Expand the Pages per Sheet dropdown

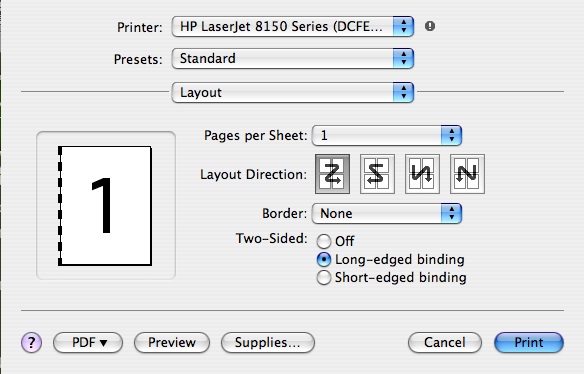387,135
